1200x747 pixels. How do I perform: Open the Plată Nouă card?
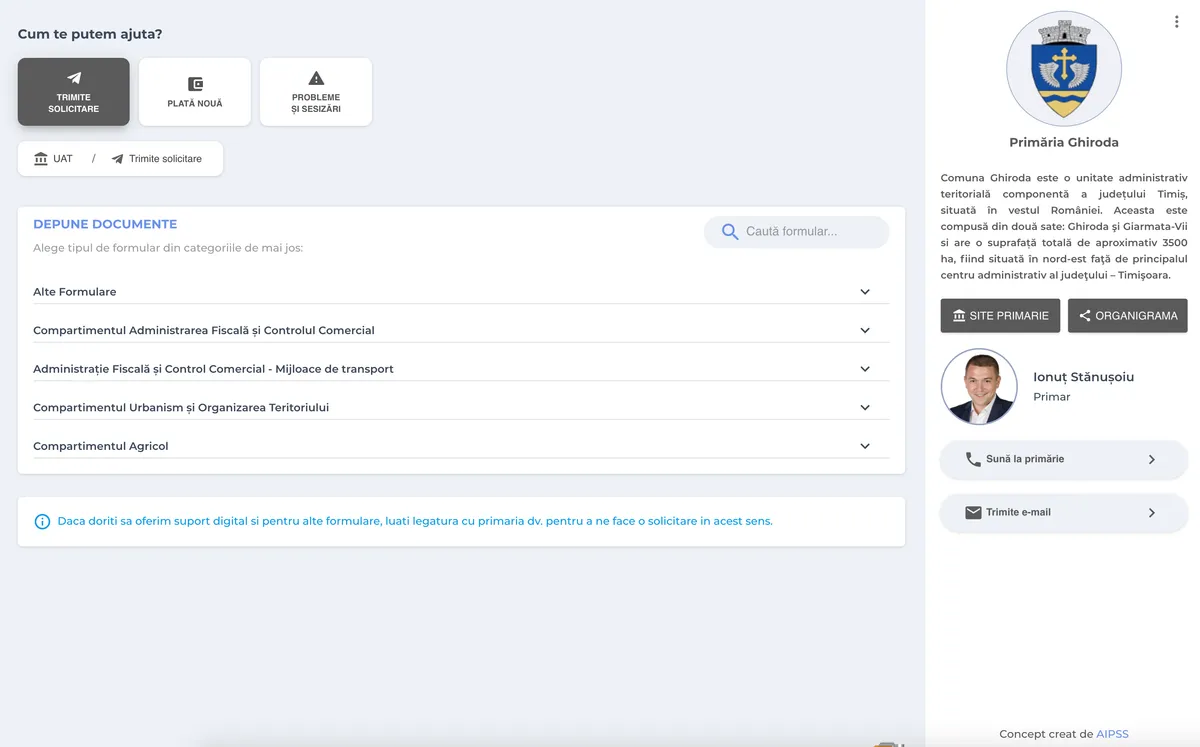(195, 92)
